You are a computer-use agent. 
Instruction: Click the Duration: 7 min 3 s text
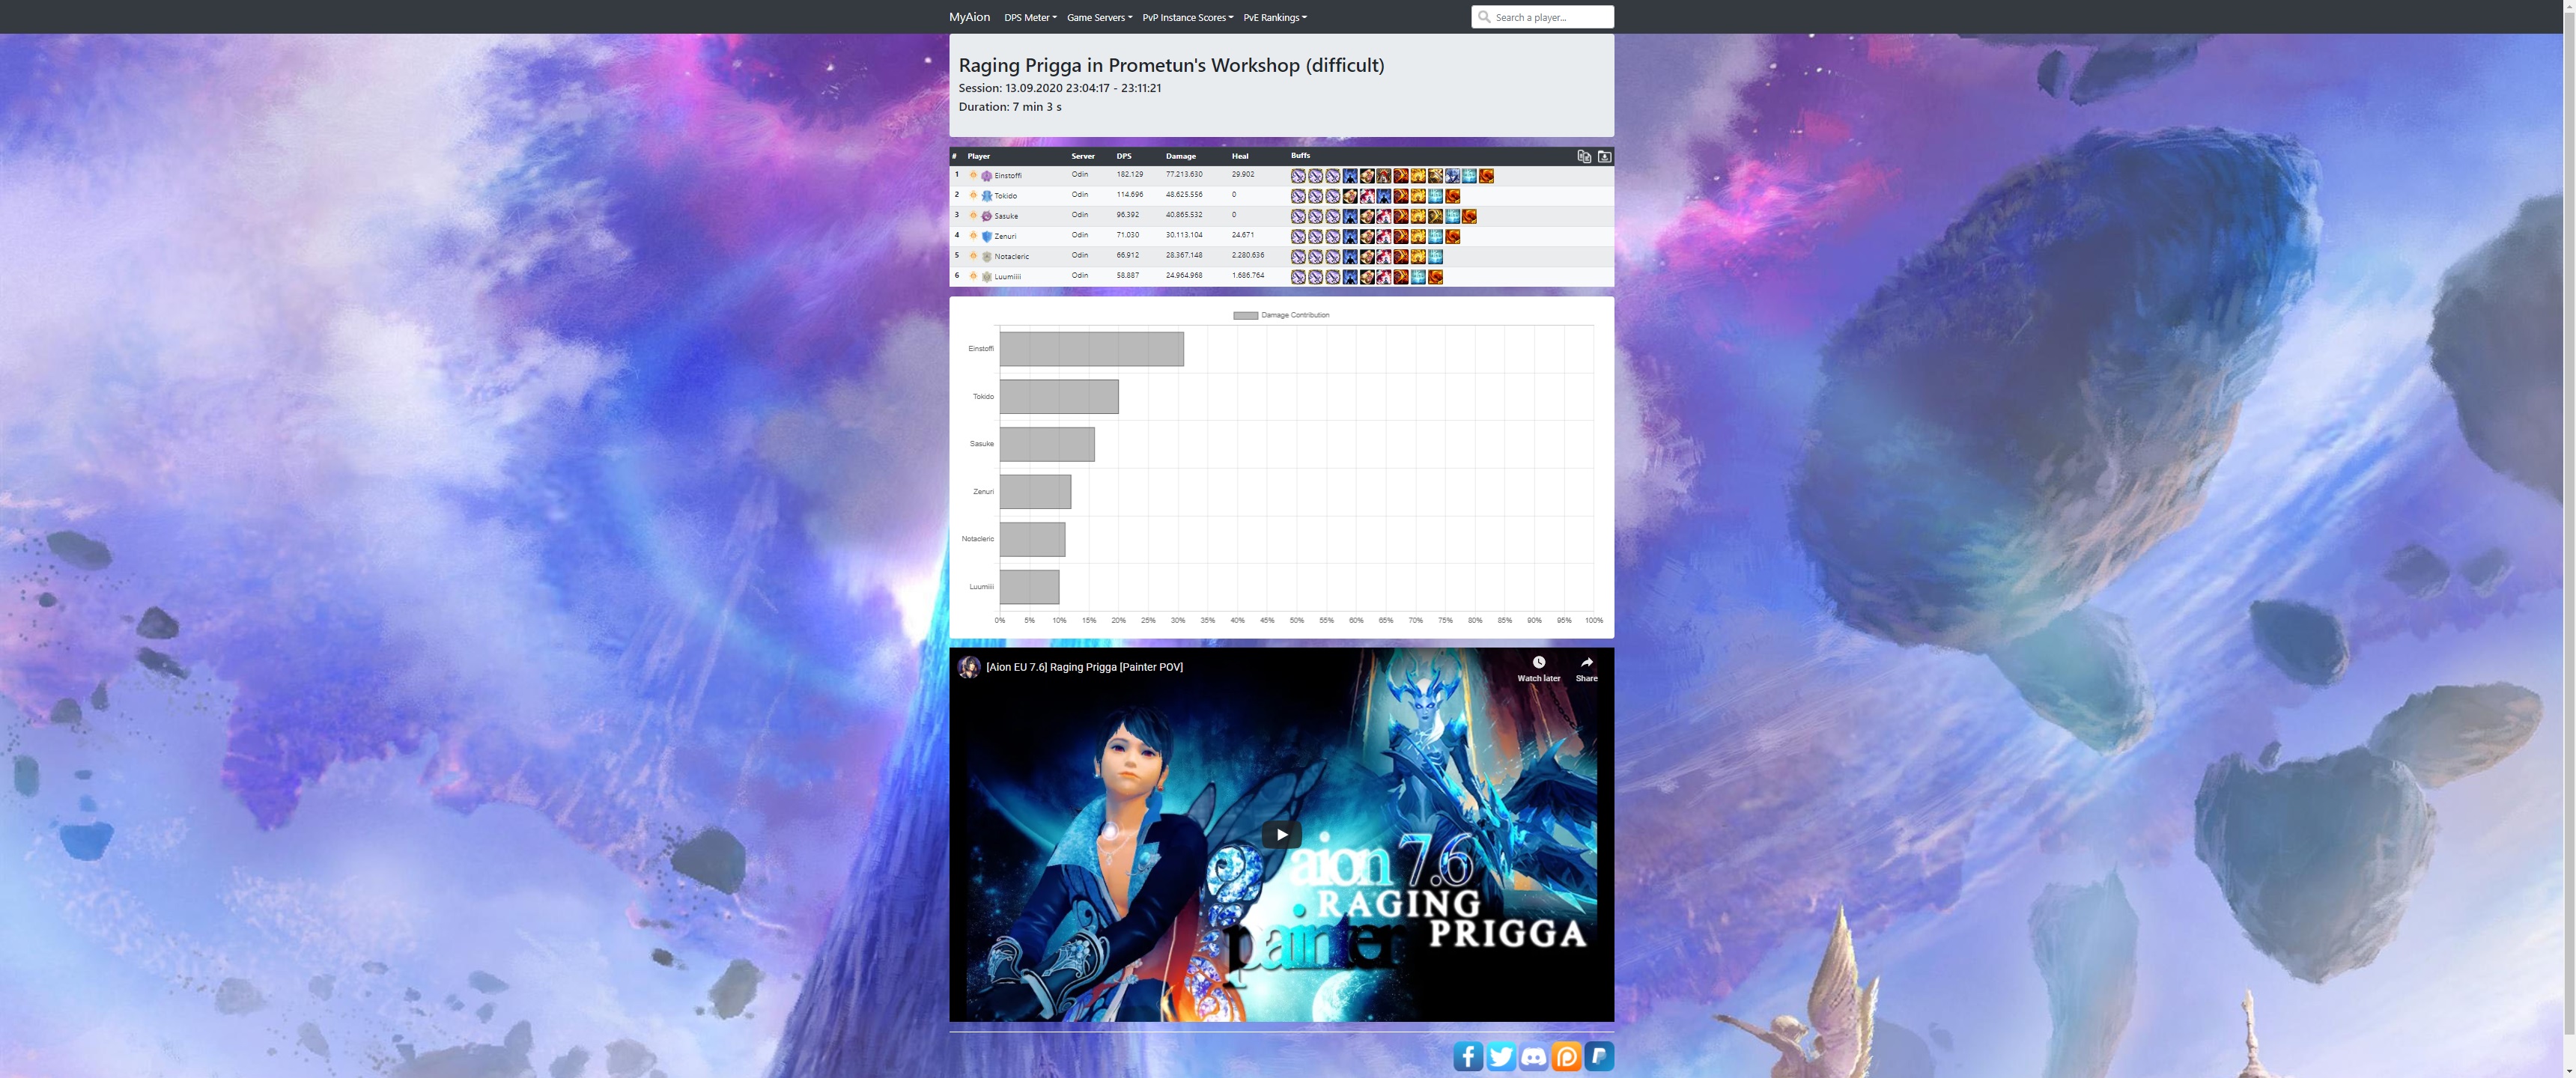(x=1010, y=107)
